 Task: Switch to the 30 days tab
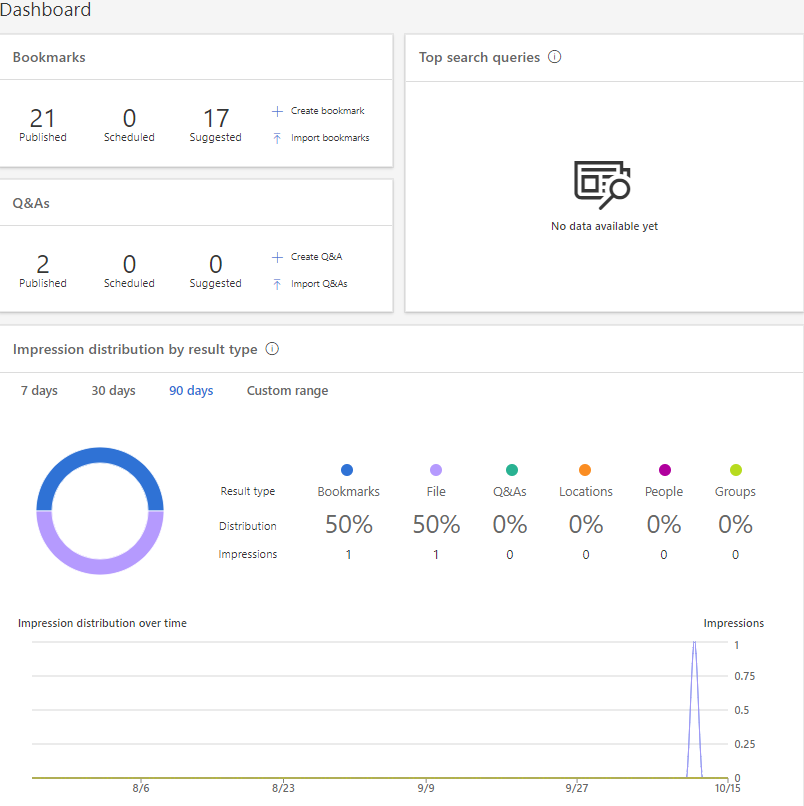(x=113, y=391)
